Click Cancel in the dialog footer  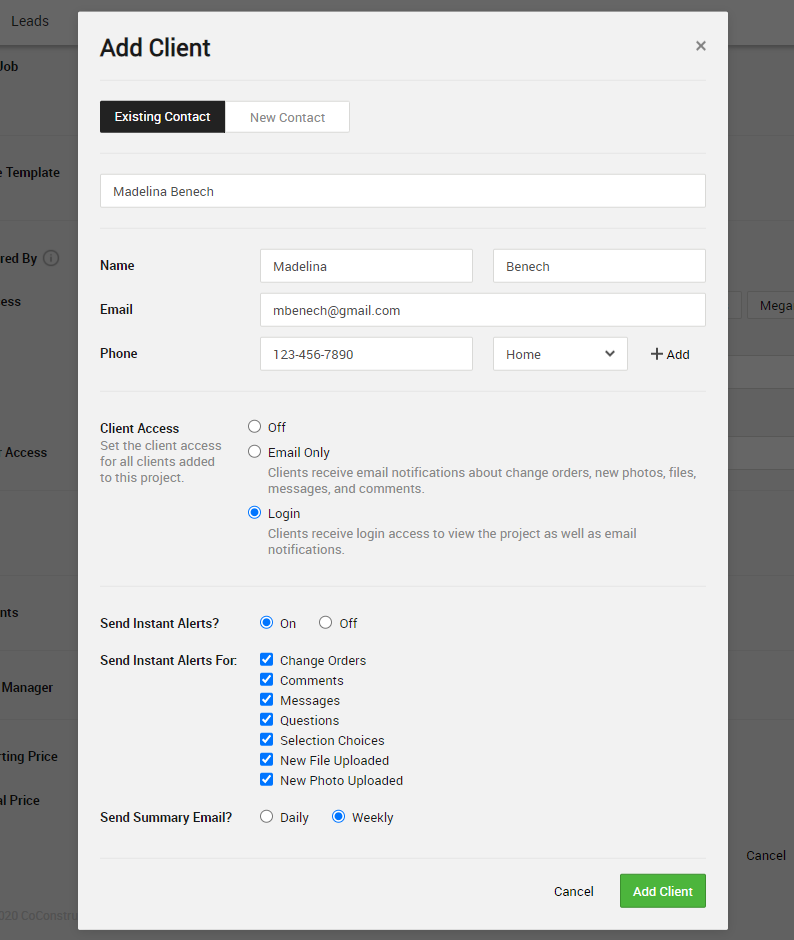click(573, 891)
